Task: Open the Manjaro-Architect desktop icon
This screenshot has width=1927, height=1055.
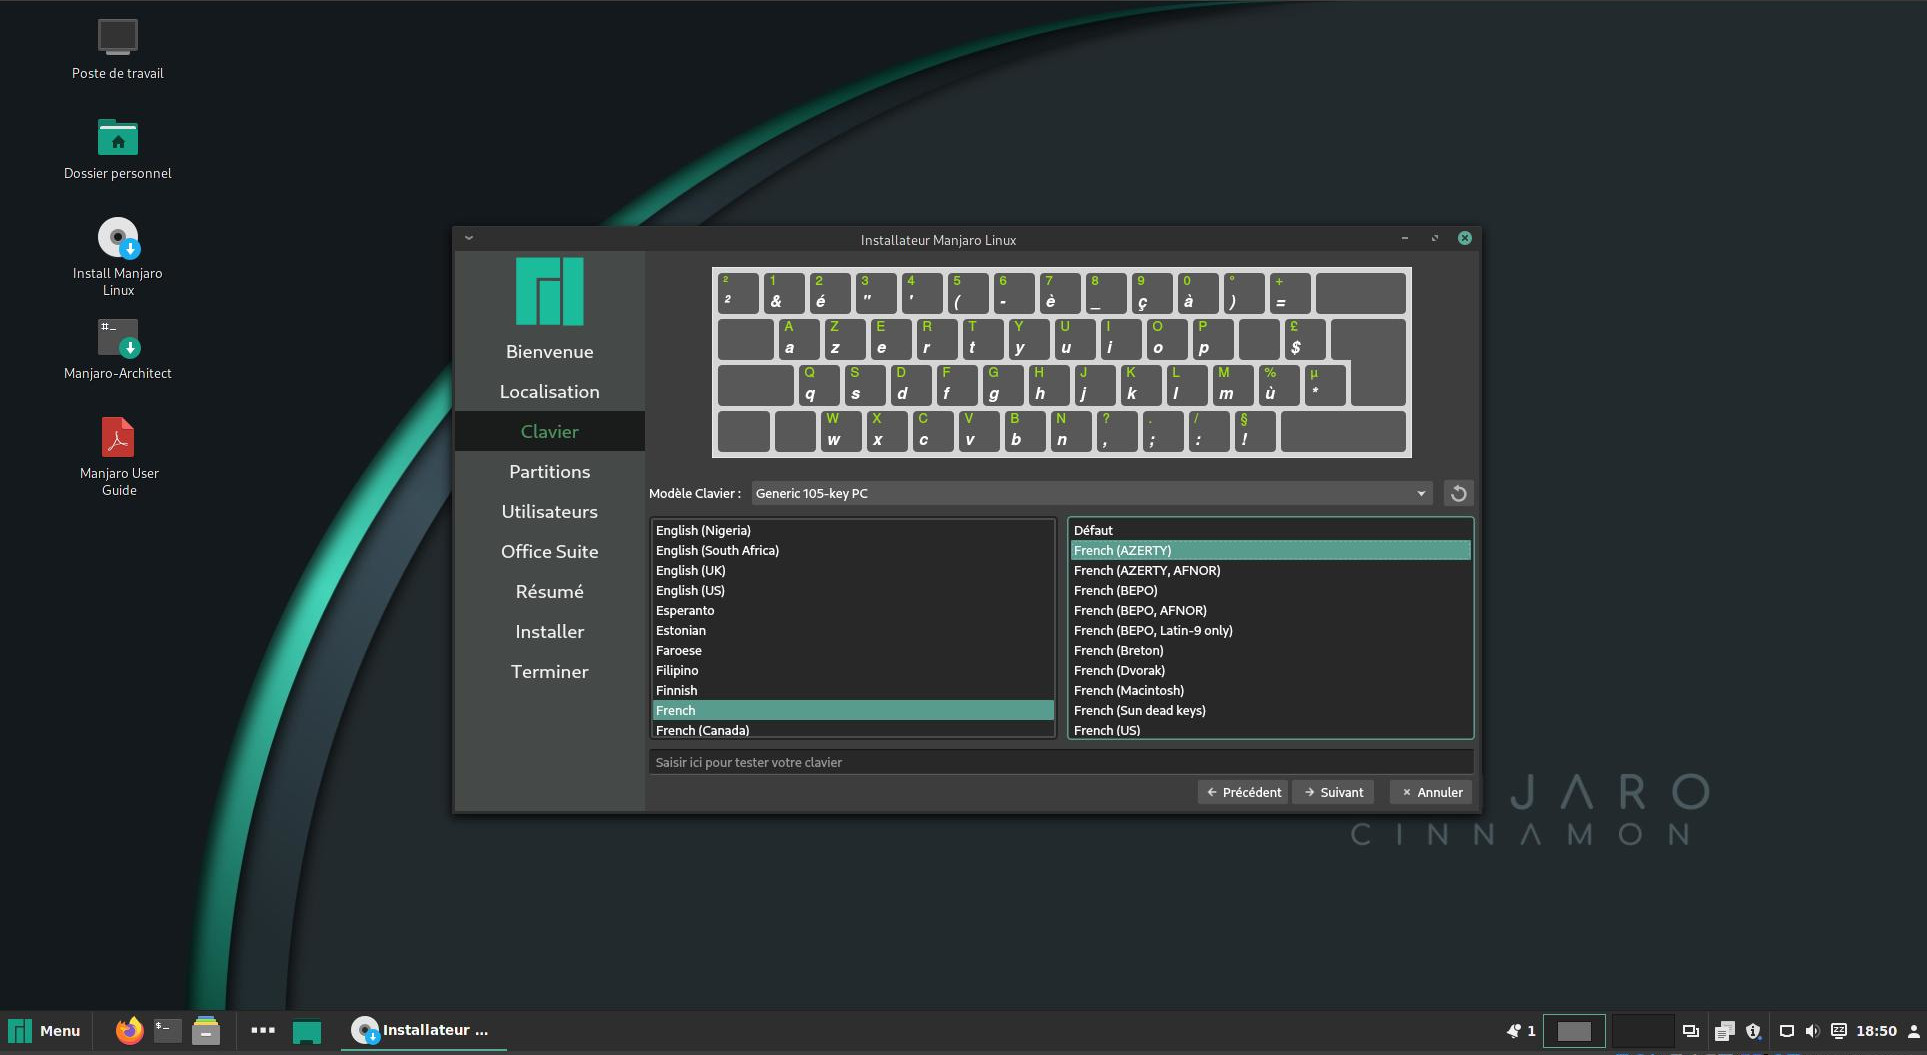Action: [x=118, y=338]
